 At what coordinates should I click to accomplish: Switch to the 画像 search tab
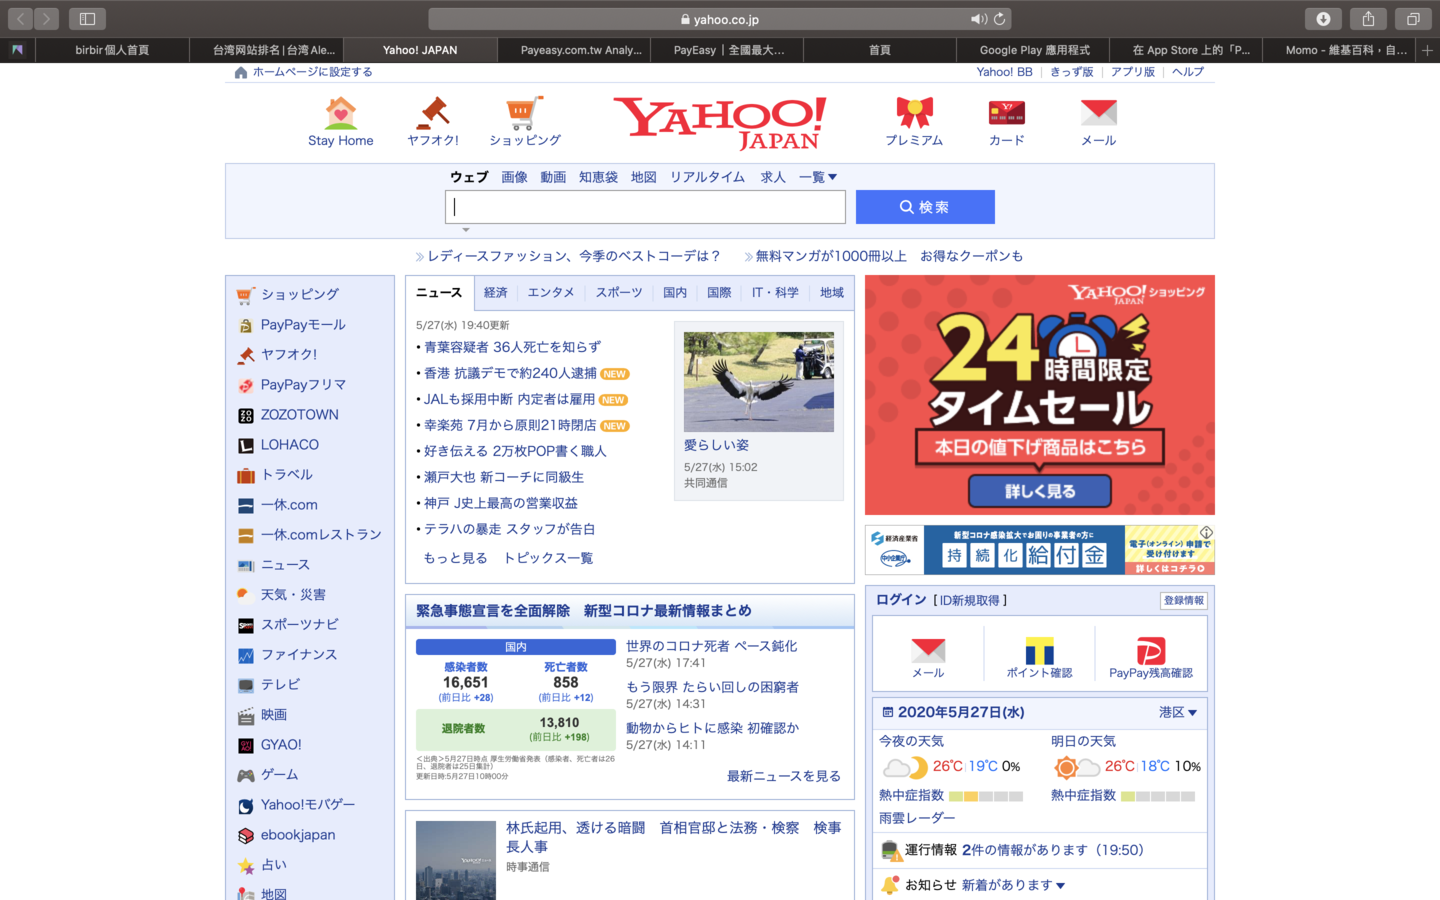click(x=514, y=177)
